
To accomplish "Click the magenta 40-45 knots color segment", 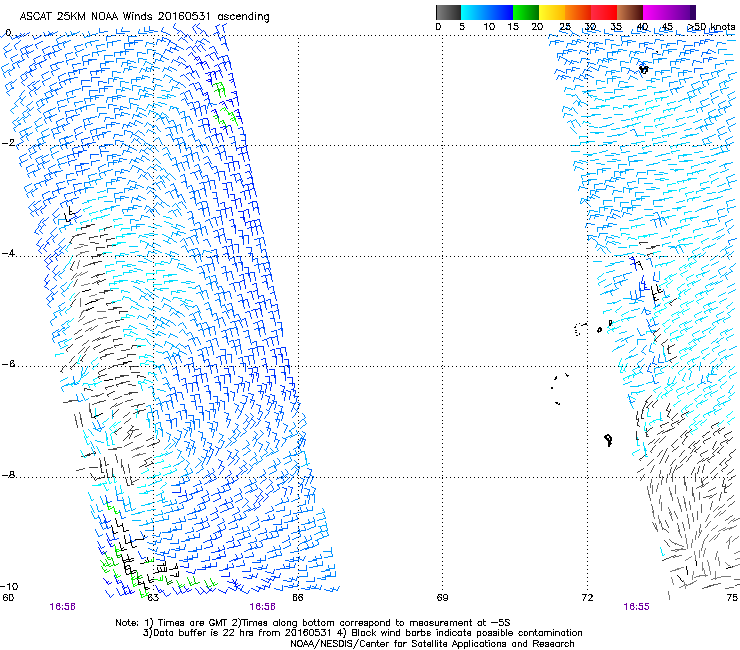I will click(656, 12).
